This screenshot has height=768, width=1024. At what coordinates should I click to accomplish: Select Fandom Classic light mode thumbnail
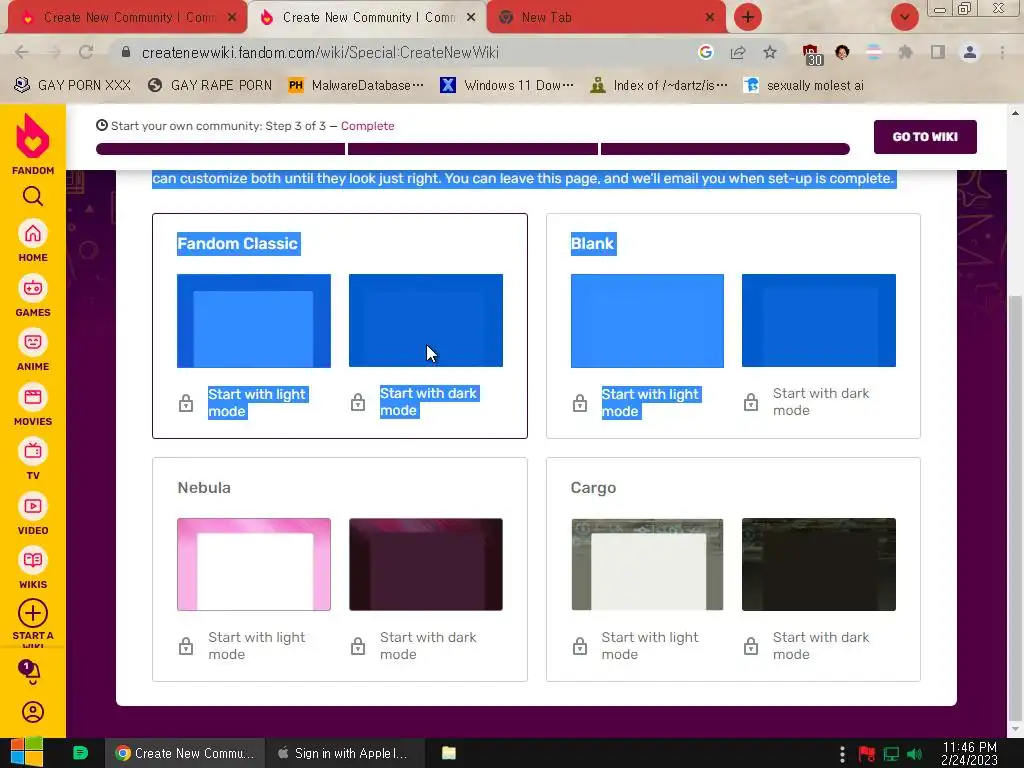[253, 321]
